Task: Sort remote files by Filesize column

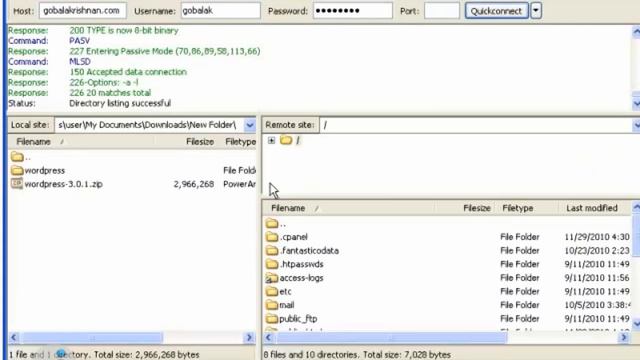Action: tap(477, 208)
